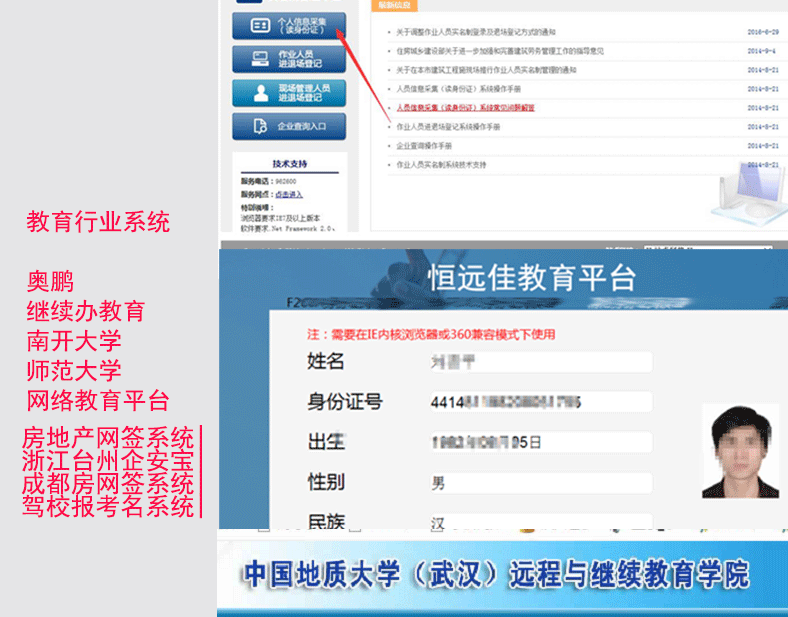
Task: Select the red text 师范大学
Action: (x=74, y=371)
